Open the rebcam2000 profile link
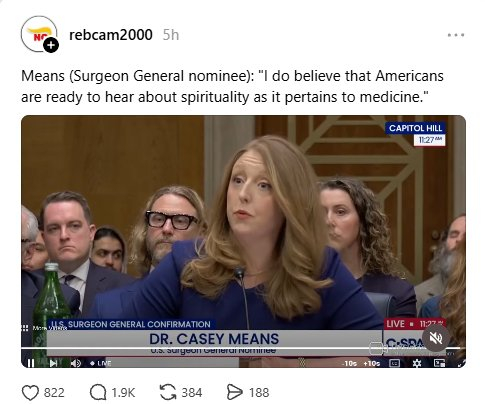The width and height of the screenshot is (485, 404). click(x=111, y=35)
